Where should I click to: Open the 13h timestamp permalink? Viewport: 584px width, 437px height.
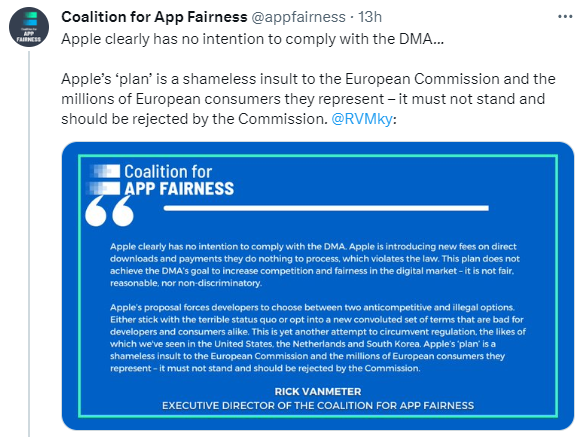point(370,17)
